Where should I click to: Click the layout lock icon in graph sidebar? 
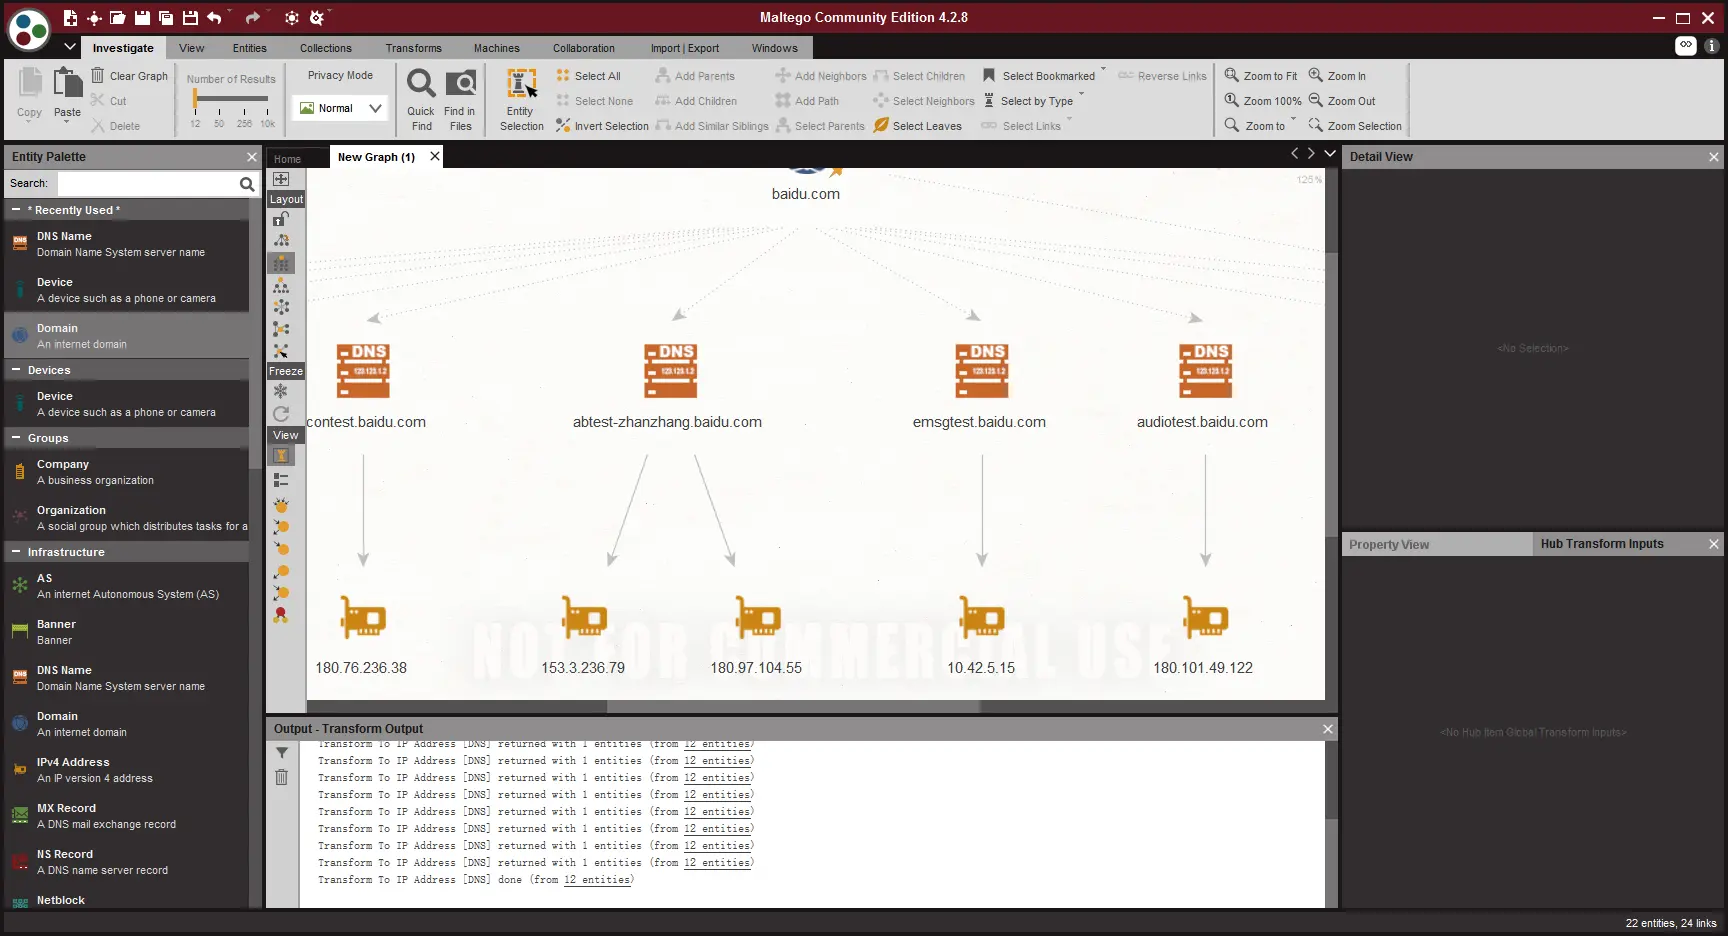click(x=281, y=219)
